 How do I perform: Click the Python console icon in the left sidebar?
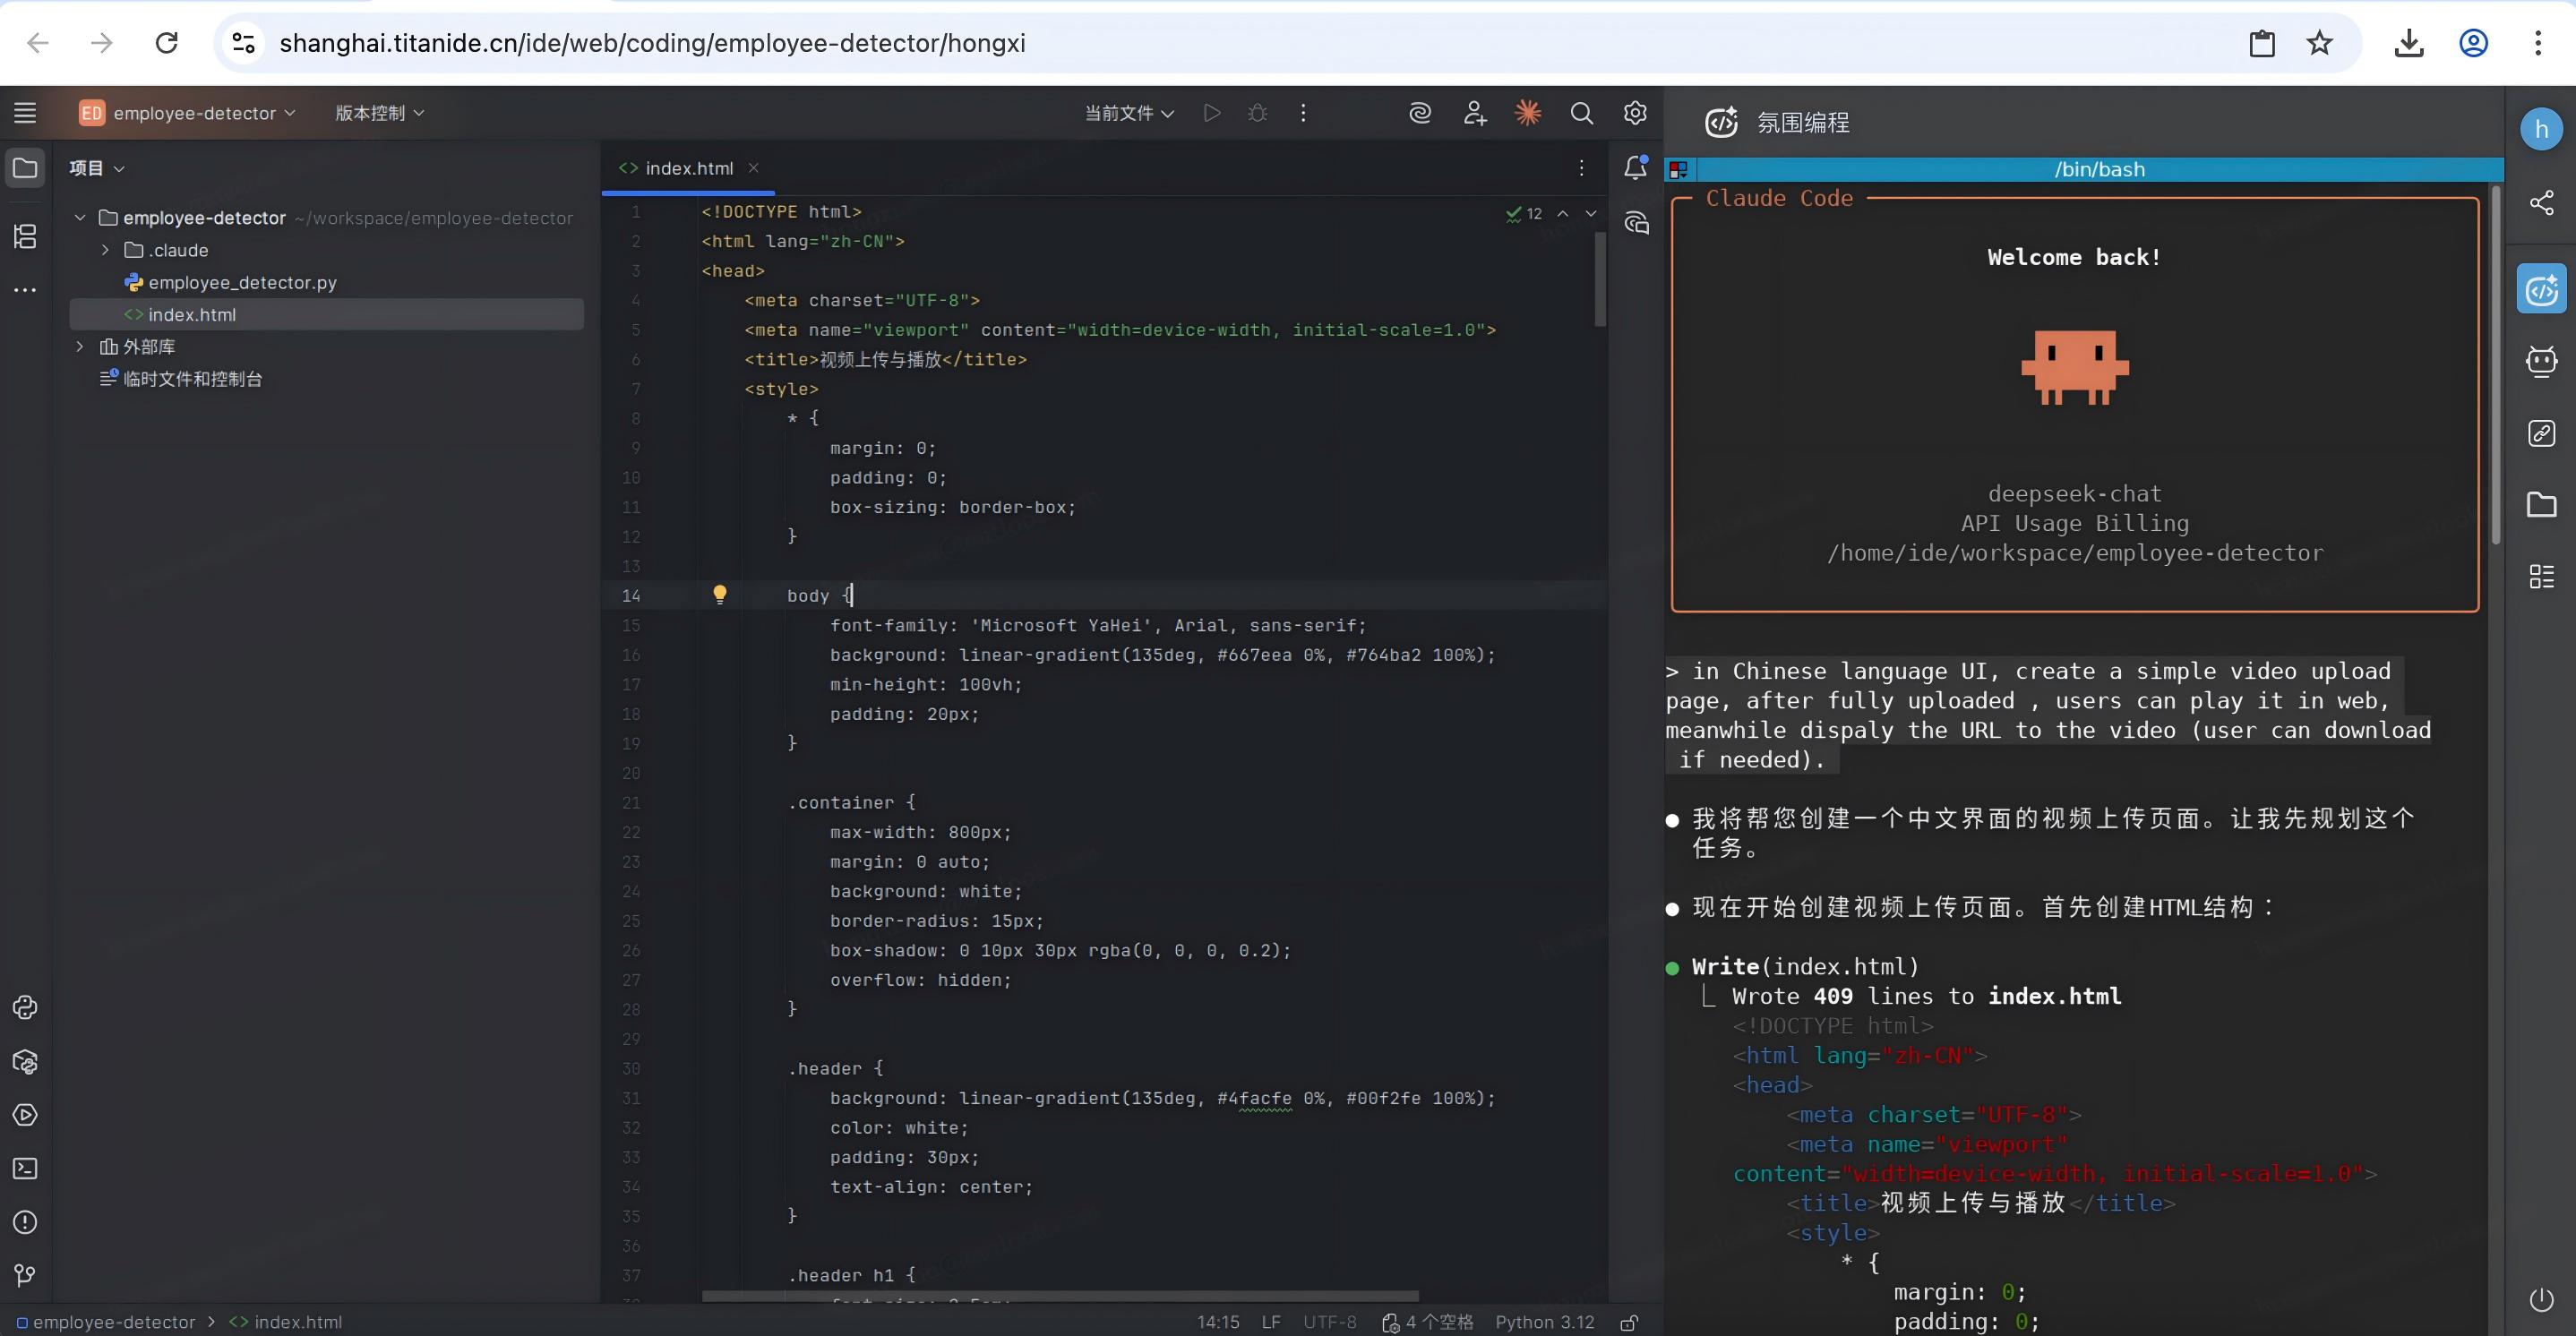coord(25,1007)
